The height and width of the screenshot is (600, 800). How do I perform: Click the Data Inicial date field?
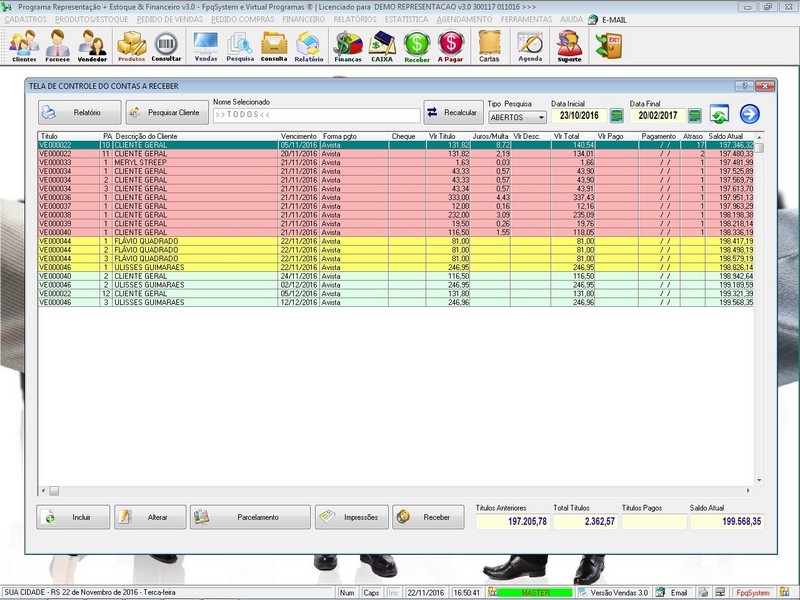click(579, 115)
